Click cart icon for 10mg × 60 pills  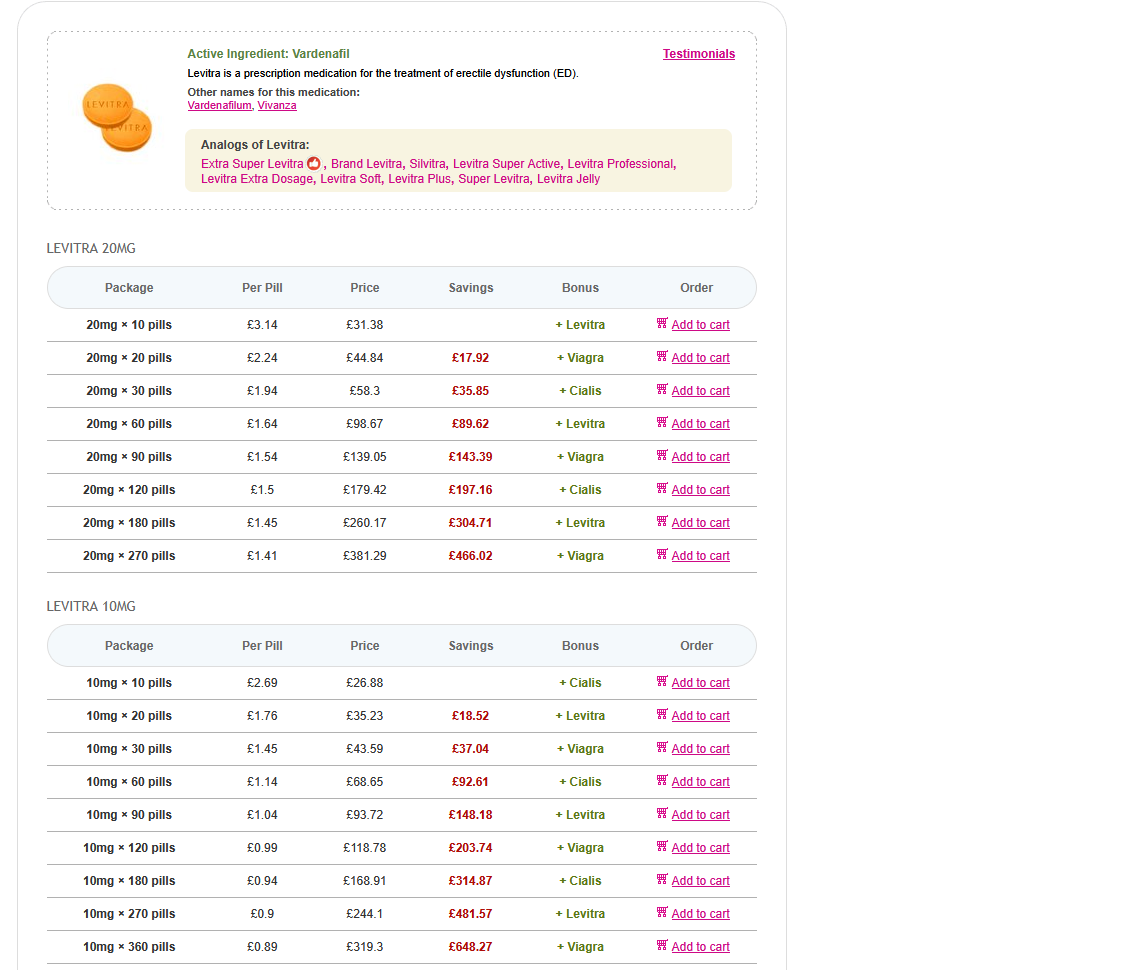pos(662,780)
